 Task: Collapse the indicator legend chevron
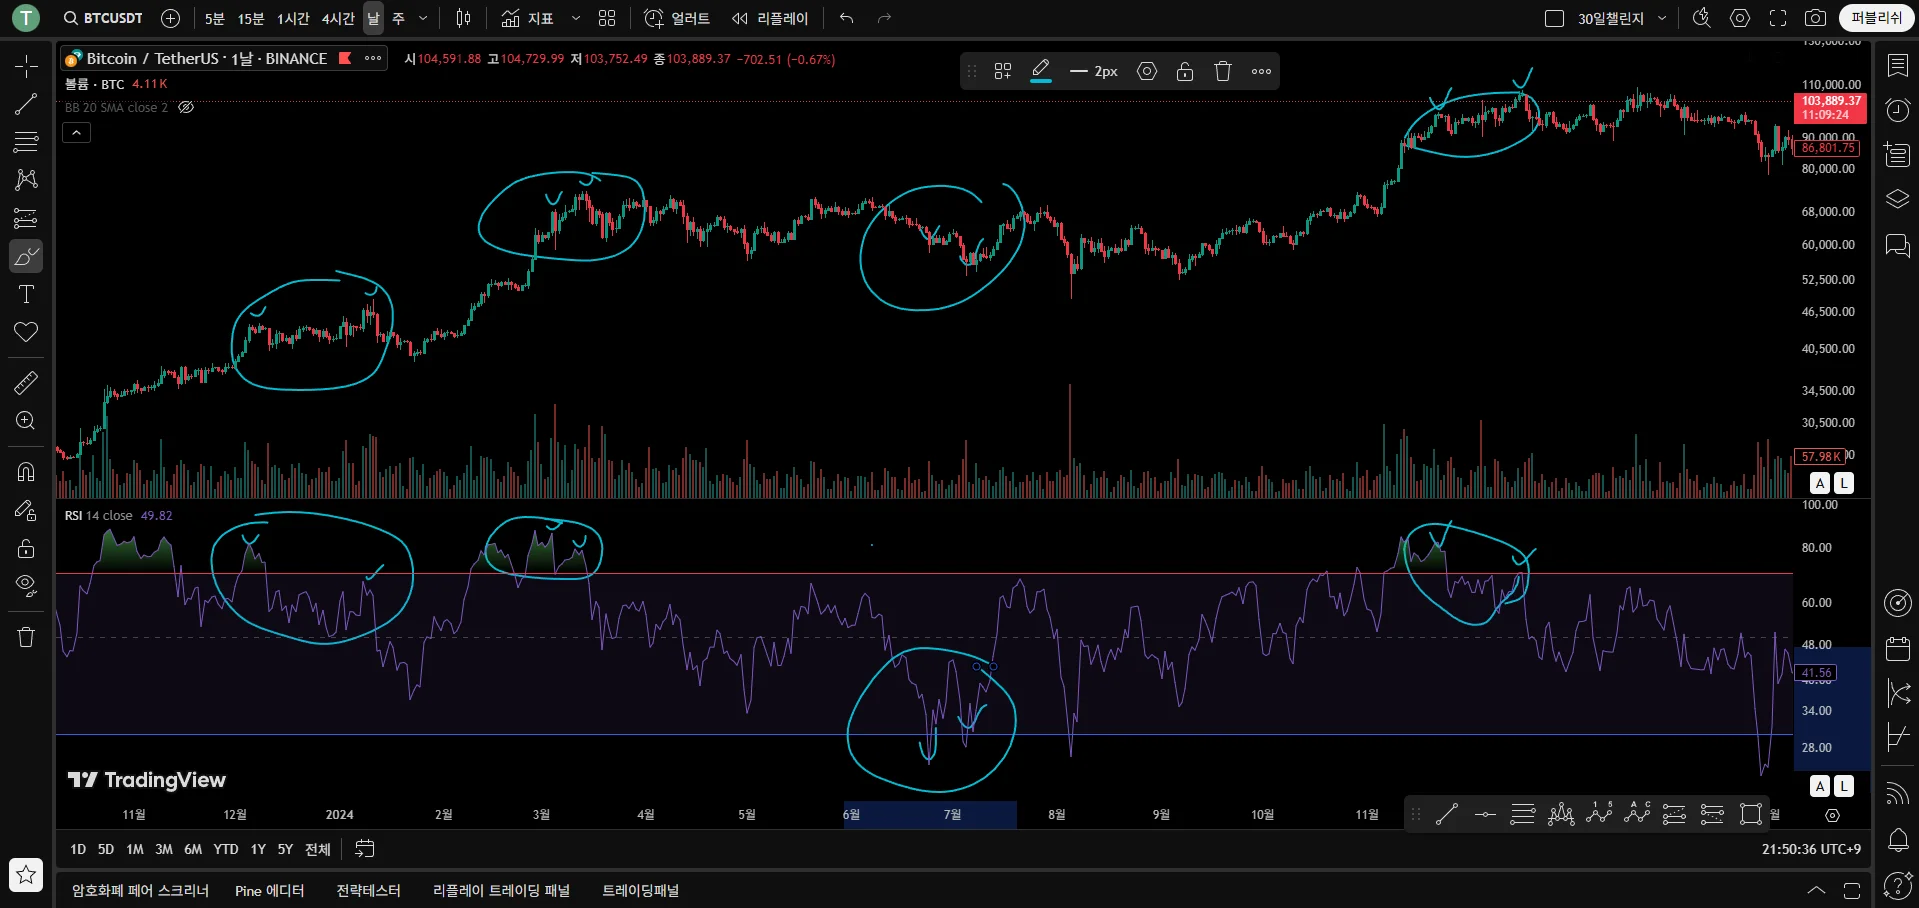pos(76,132)
